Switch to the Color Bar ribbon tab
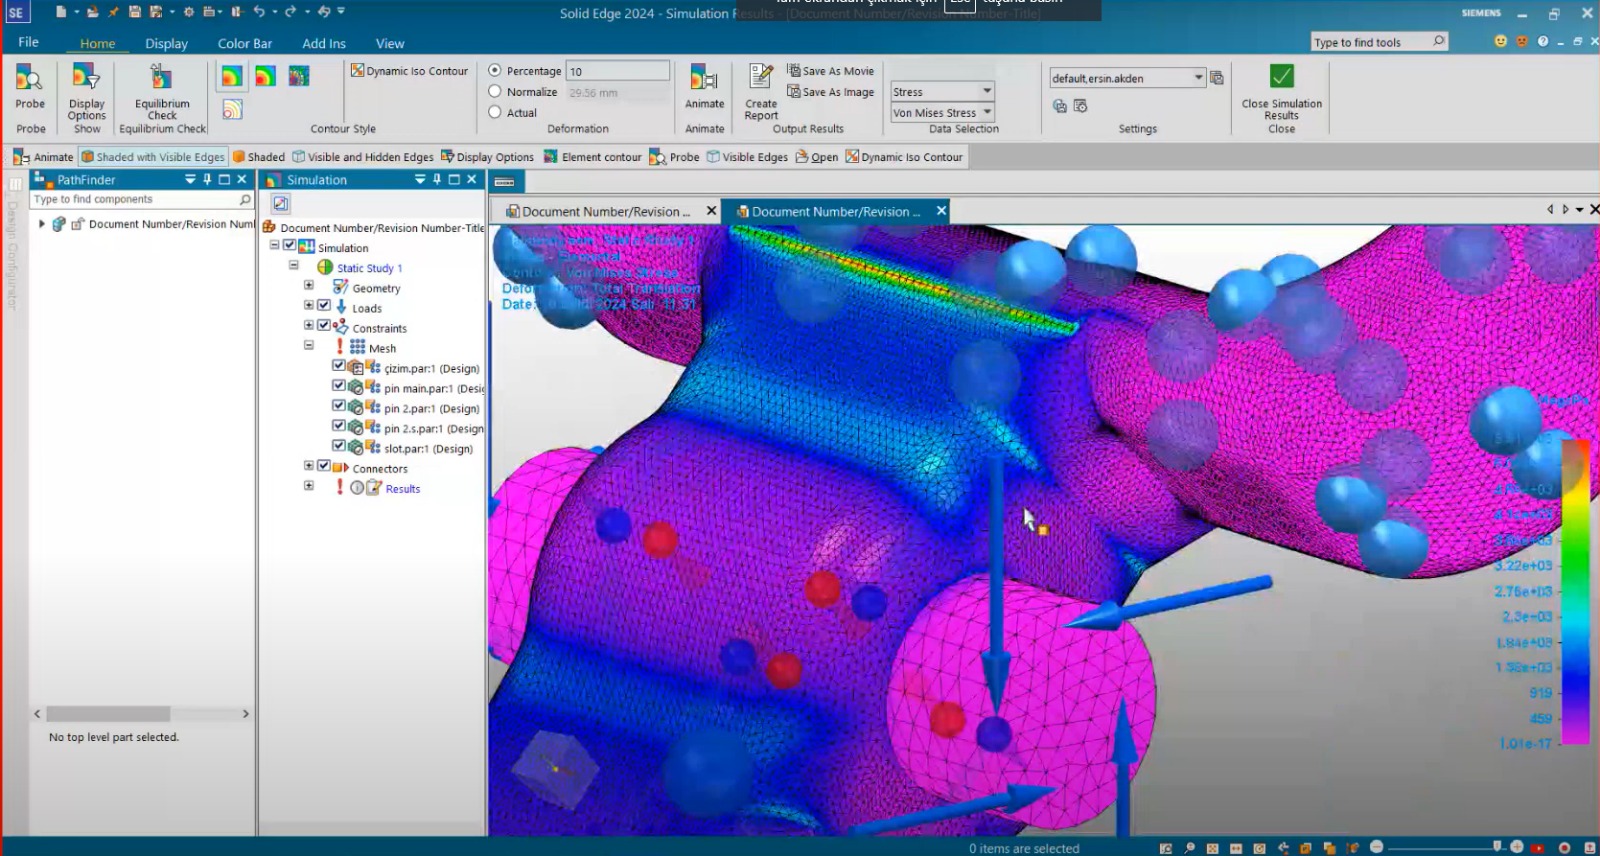Screen dimensions: 1600x856 (245, 43)
